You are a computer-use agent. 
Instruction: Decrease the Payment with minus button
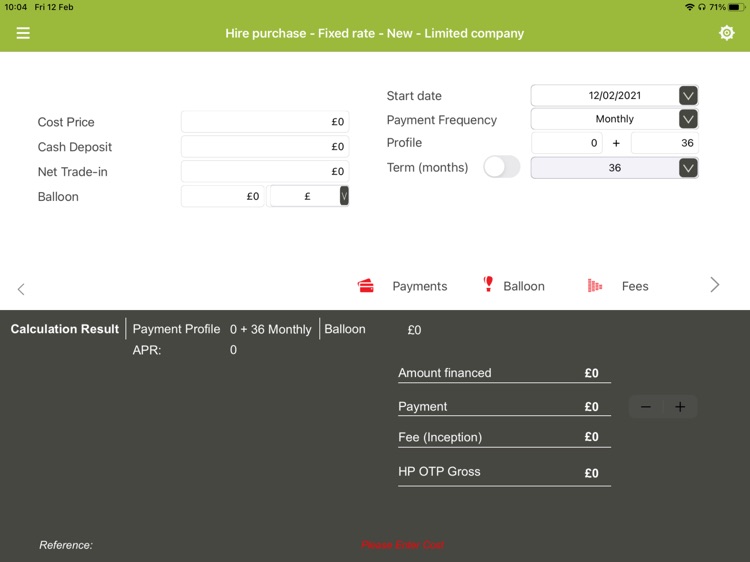point(646,407)
